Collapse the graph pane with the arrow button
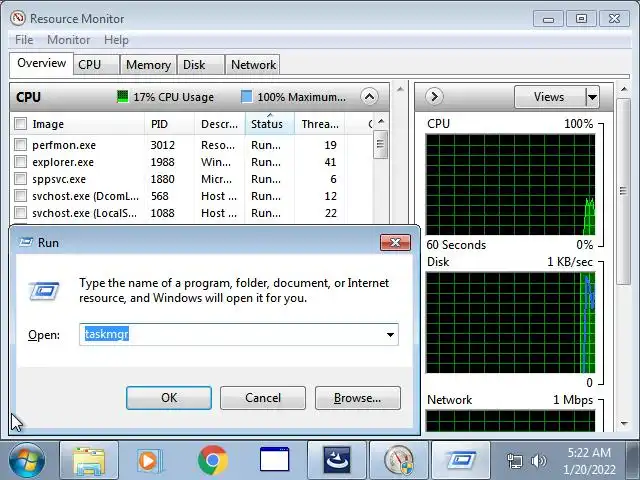This screenshot has height=480, width=640. (x=434, y=97)
